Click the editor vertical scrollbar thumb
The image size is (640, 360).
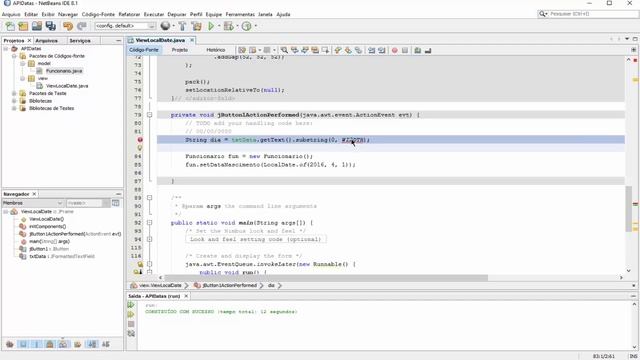629,208
